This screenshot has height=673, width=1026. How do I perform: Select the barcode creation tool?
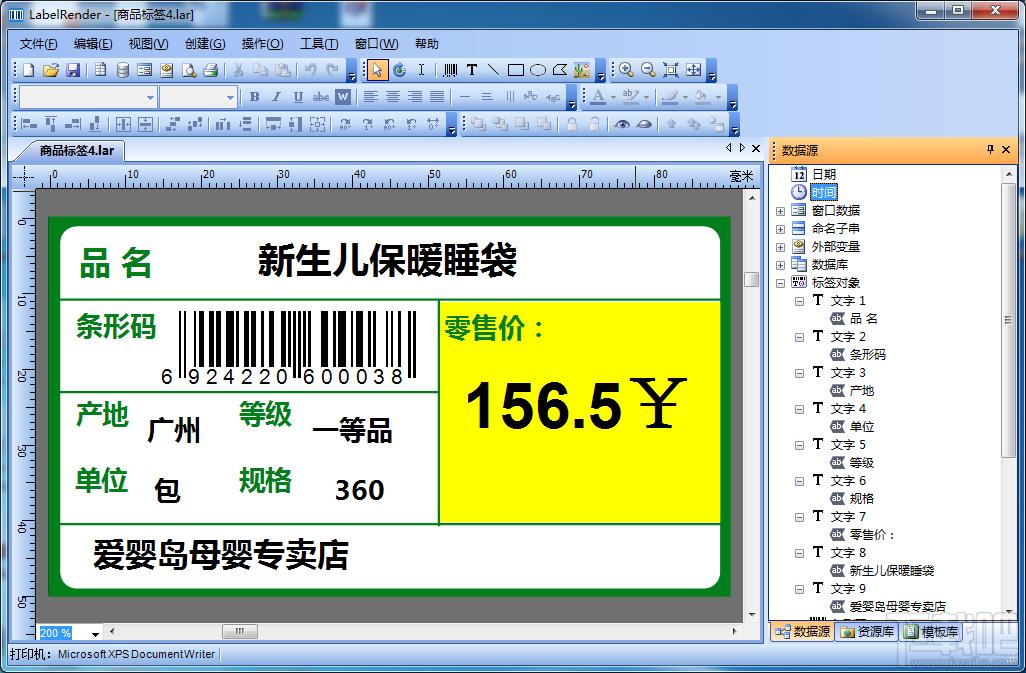click(450, 70)
